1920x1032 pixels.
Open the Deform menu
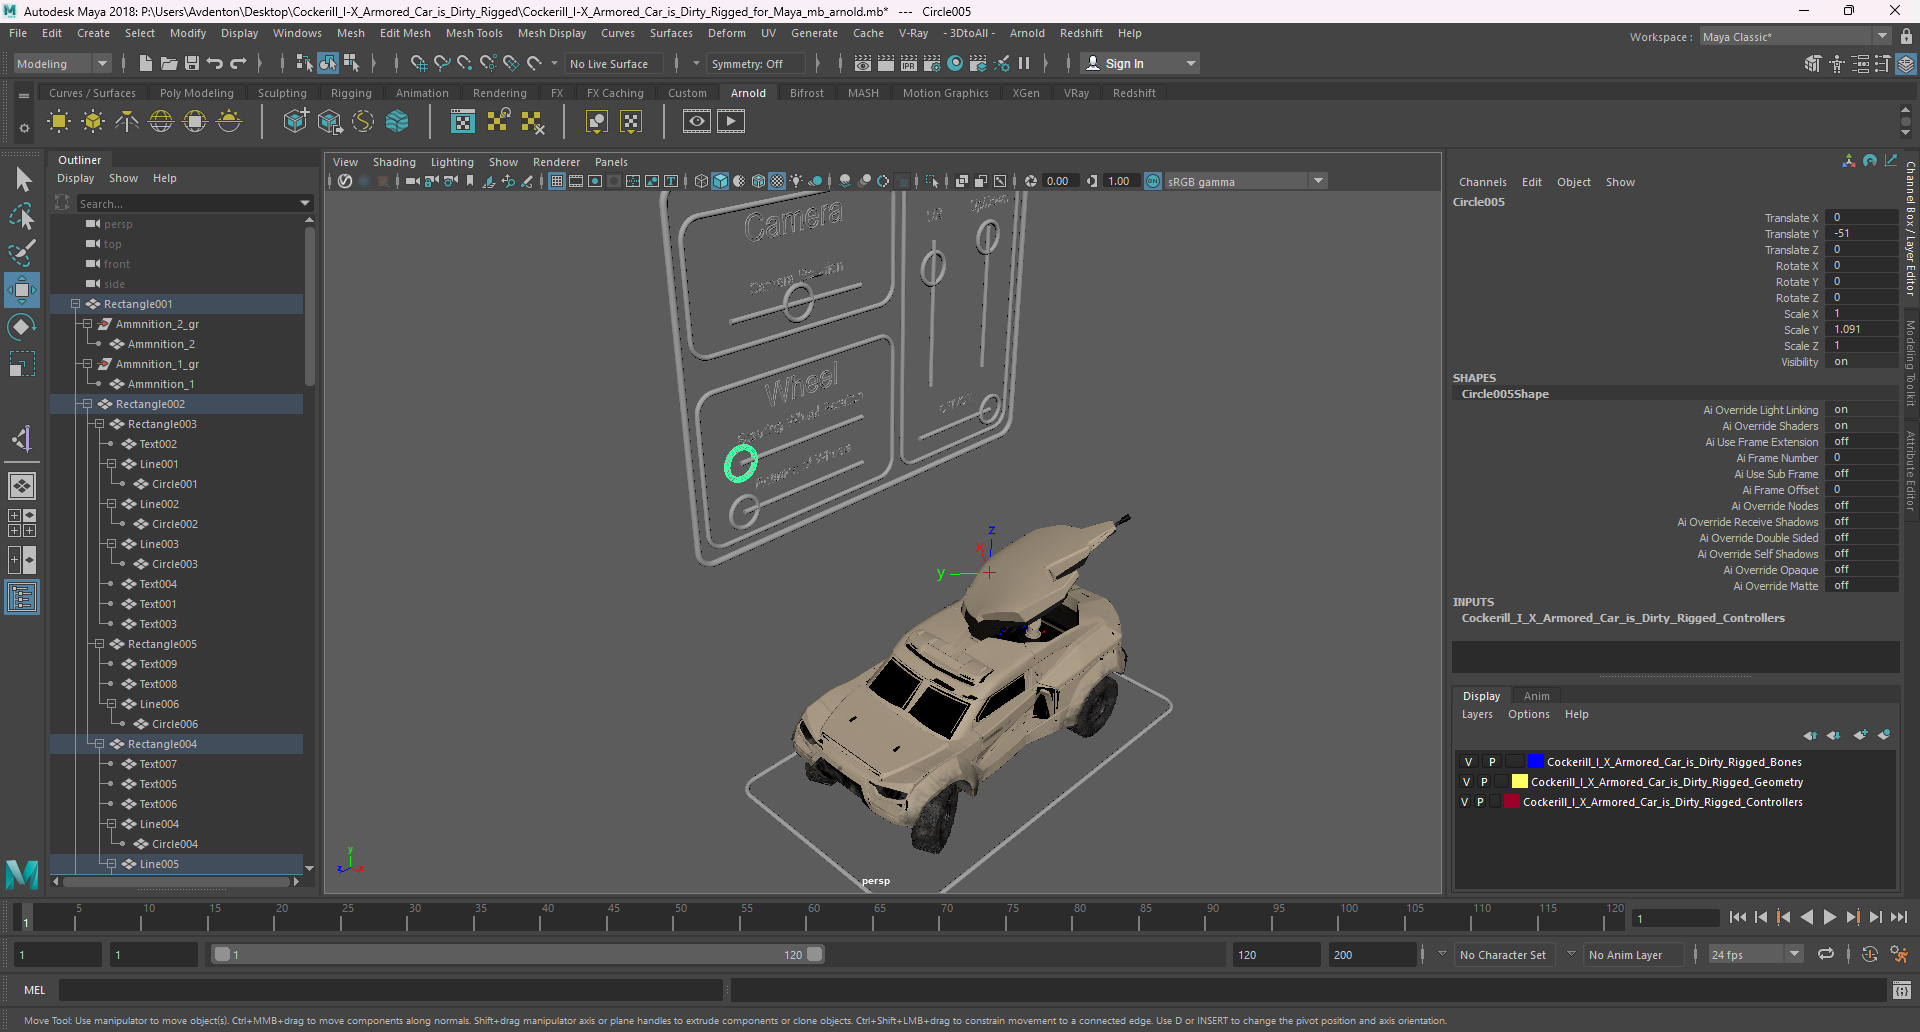[727, 33]
